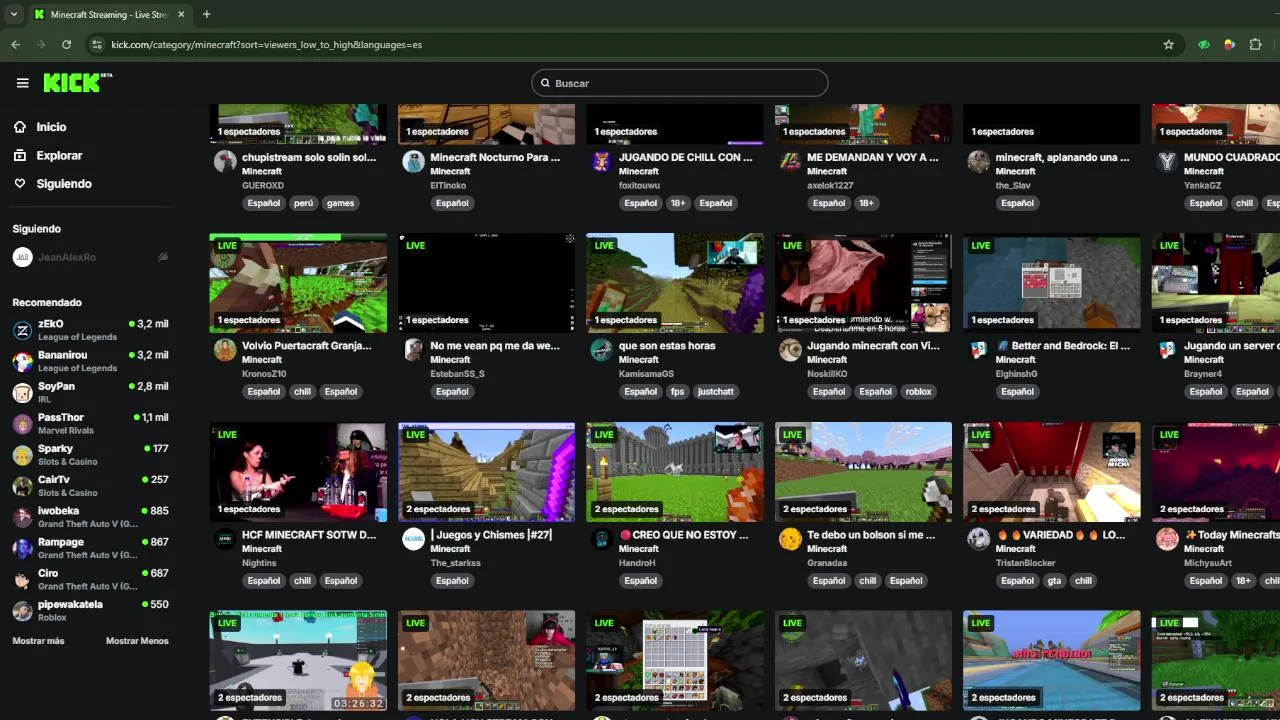
Task: Bookmark this page with the star icon
Action: pyautogui.click(x=1168, y=44)
